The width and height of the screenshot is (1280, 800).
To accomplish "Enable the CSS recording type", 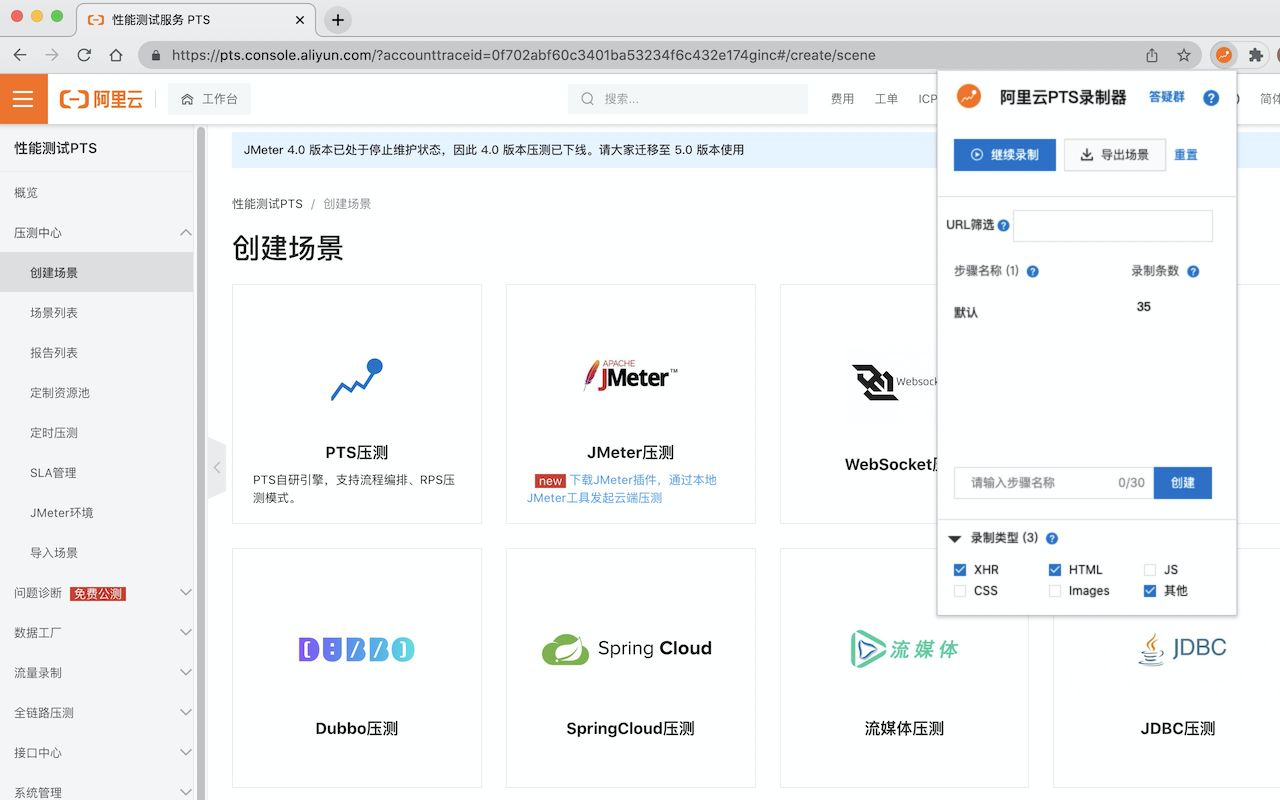I will pos(960,591).
